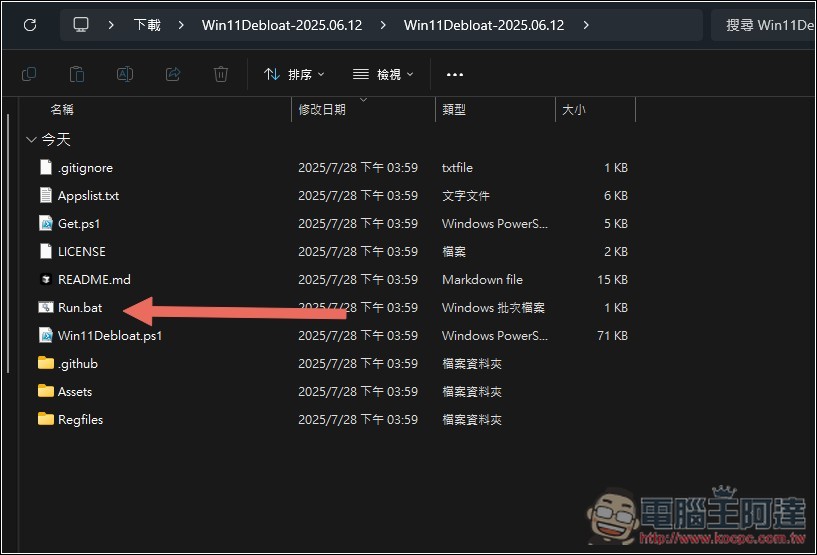Click the 5 KB size cell

coord(616,224)
